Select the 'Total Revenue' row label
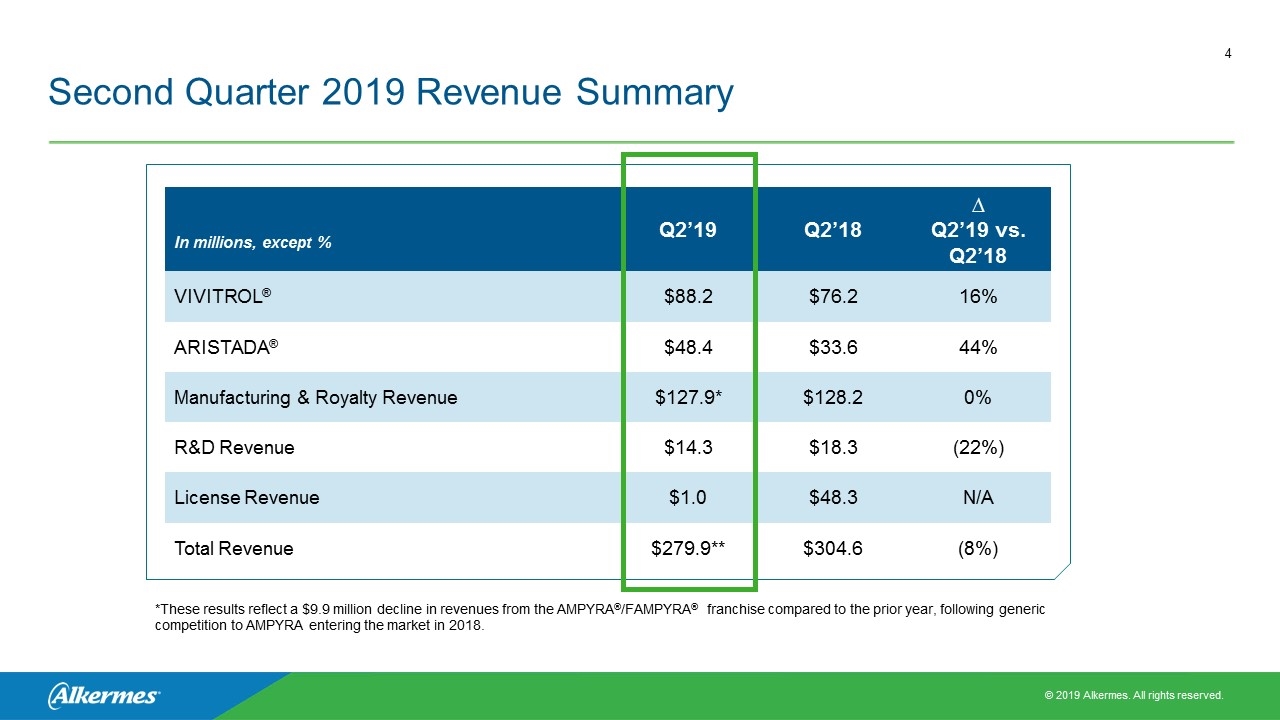 click(234, 548)
